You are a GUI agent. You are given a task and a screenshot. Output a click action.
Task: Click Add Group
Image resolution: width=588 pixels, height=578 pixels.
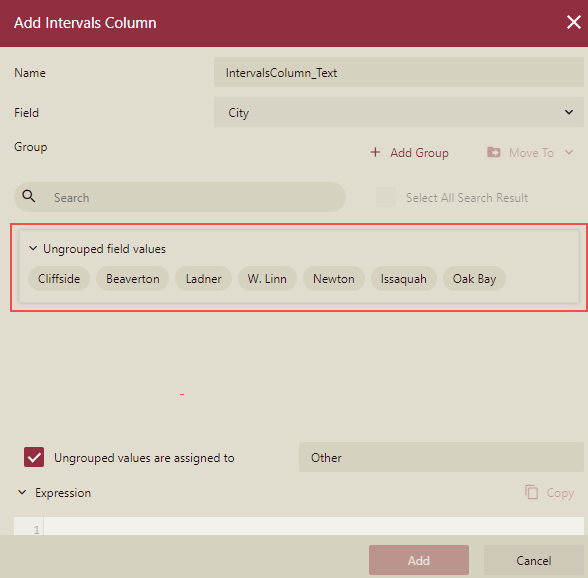pyautogui.click(x=410, y=153)
